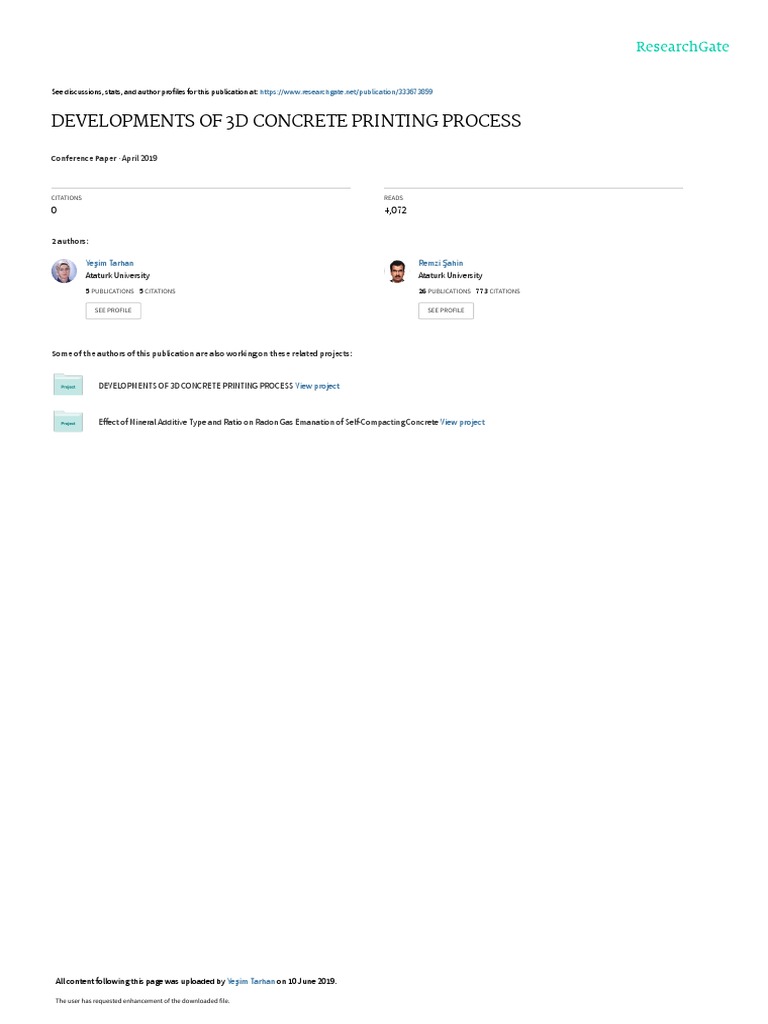Click Ataturk University under Yeşim Tarhan
The image size is (768, 1024).
pyautogui.click(x=118, y=276)
